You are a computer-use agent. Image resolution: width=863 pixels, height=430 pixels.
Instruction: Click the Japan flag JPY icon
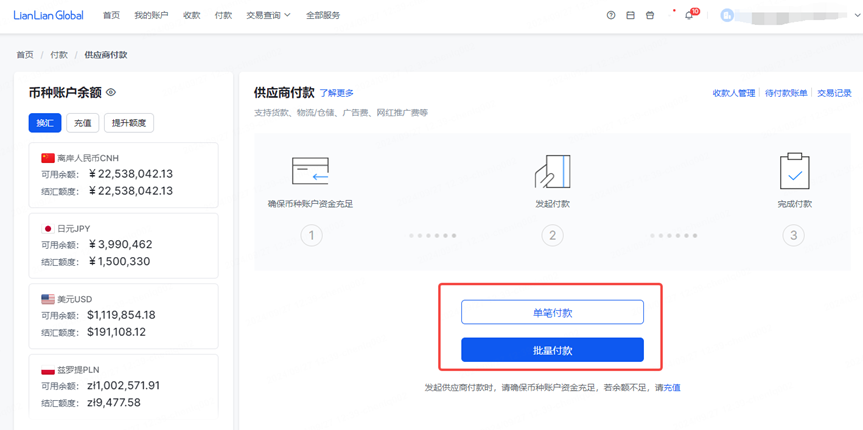tap(48, 228)
